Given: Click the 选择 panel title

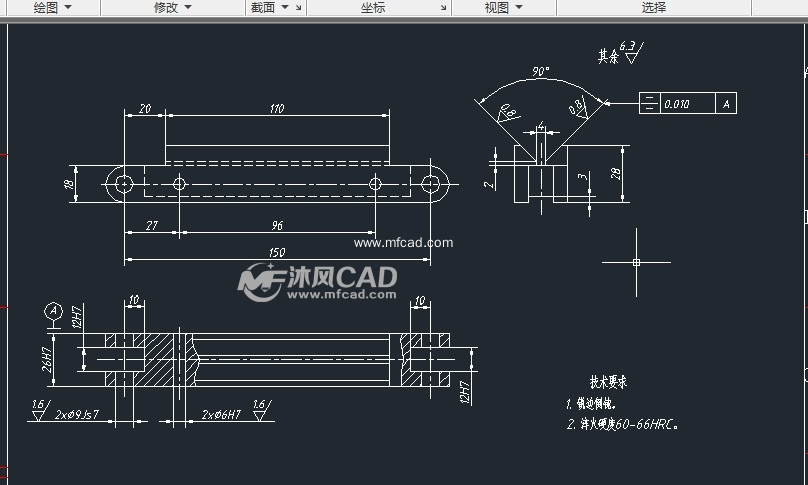Looking at the screenshot, I should (x=654, y=7).
